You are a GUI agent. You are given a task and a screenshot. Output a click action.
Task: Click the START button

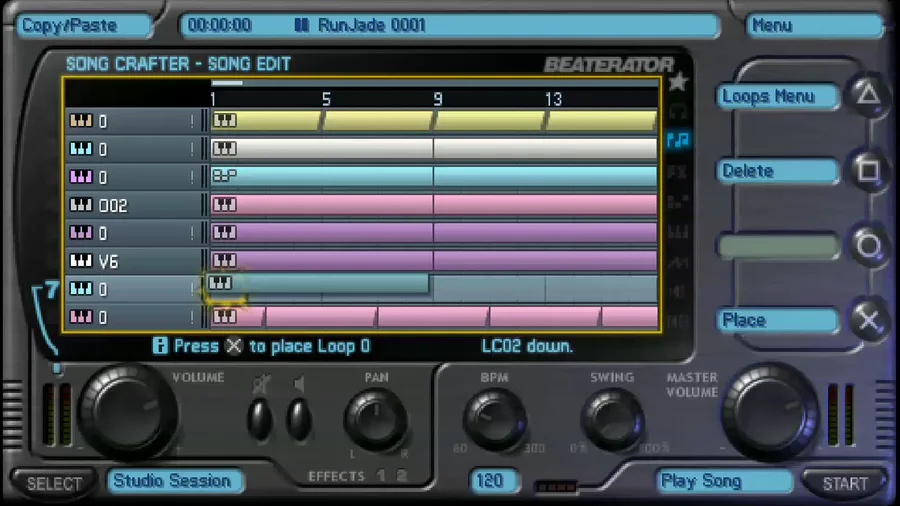844,483
